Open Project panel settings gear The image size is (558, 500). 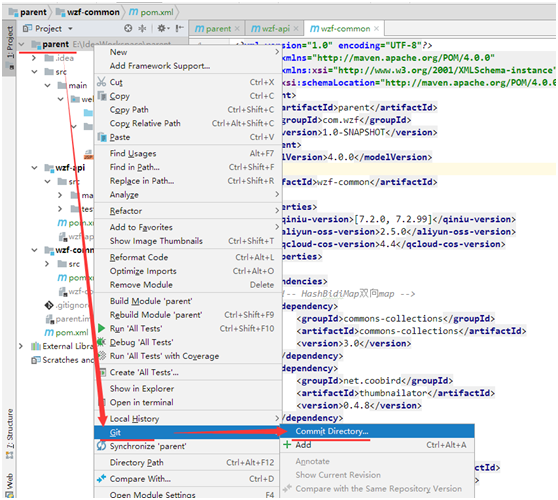click(x=163, y=28)
